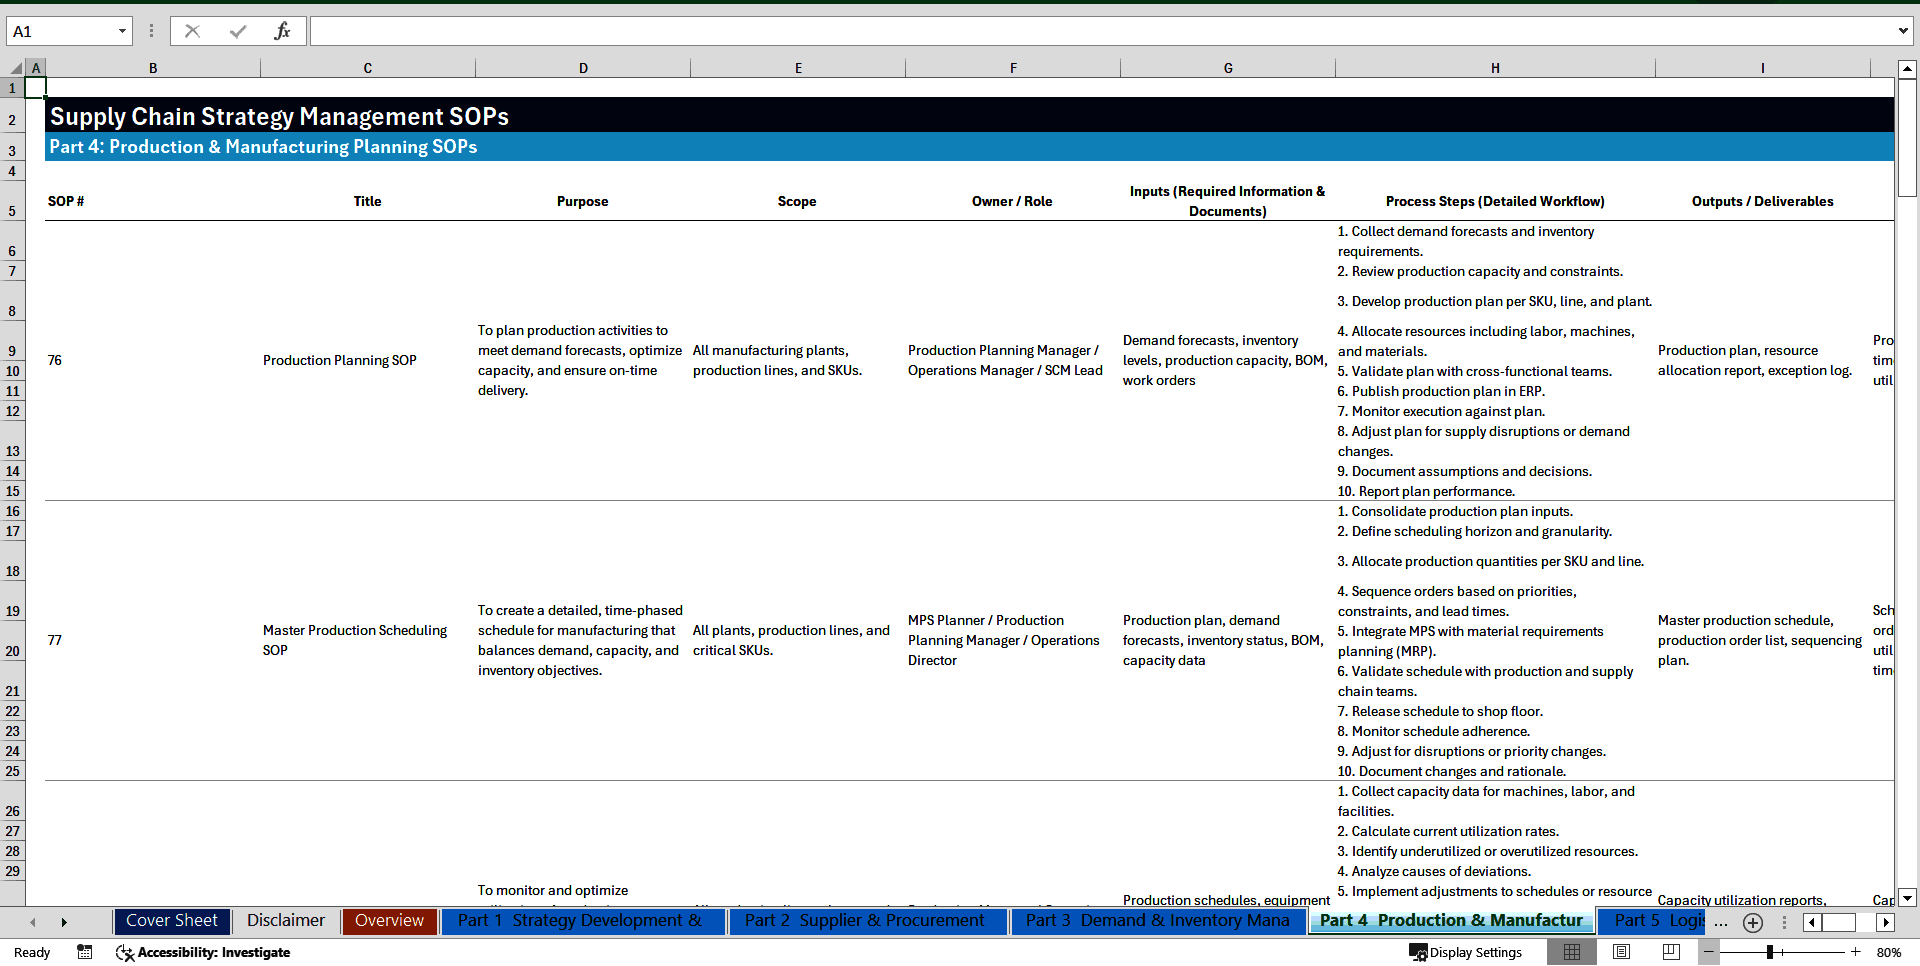The image size is (1920, 966).
Task: Select Part 2 Supplier & Procurement tab
Action: point(866,921)
